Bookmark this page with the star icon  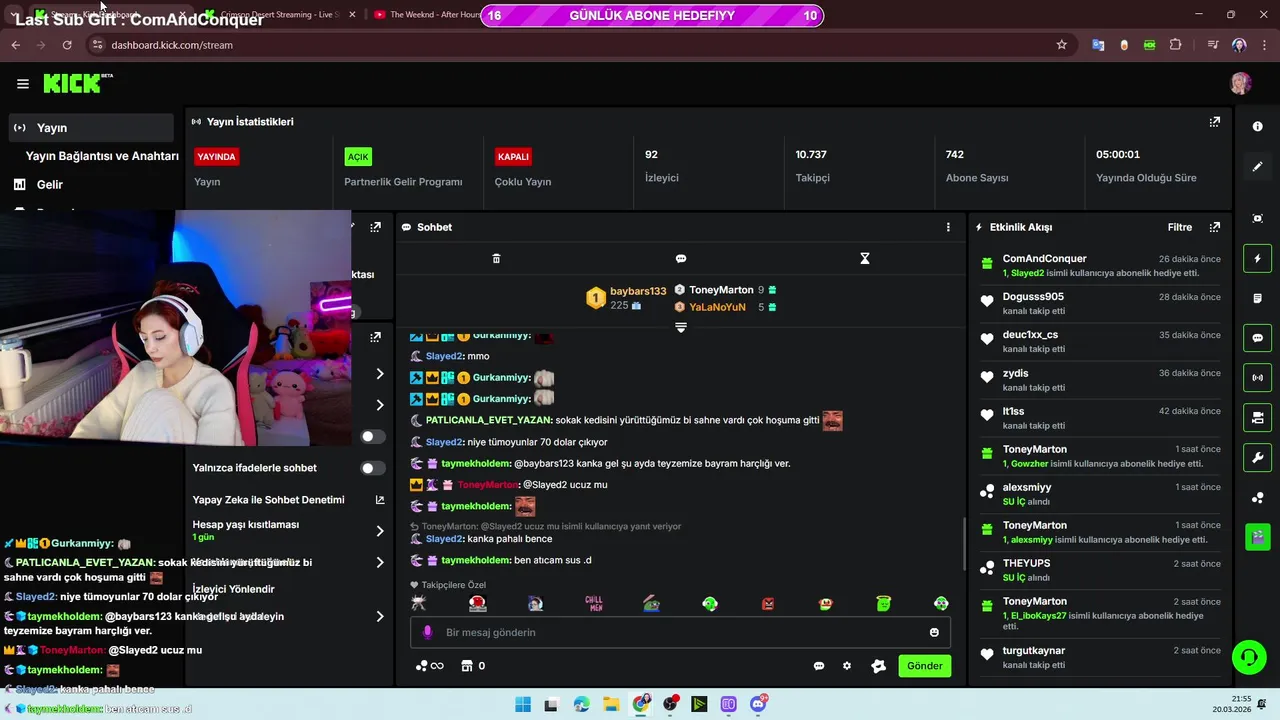(1061, 45)
